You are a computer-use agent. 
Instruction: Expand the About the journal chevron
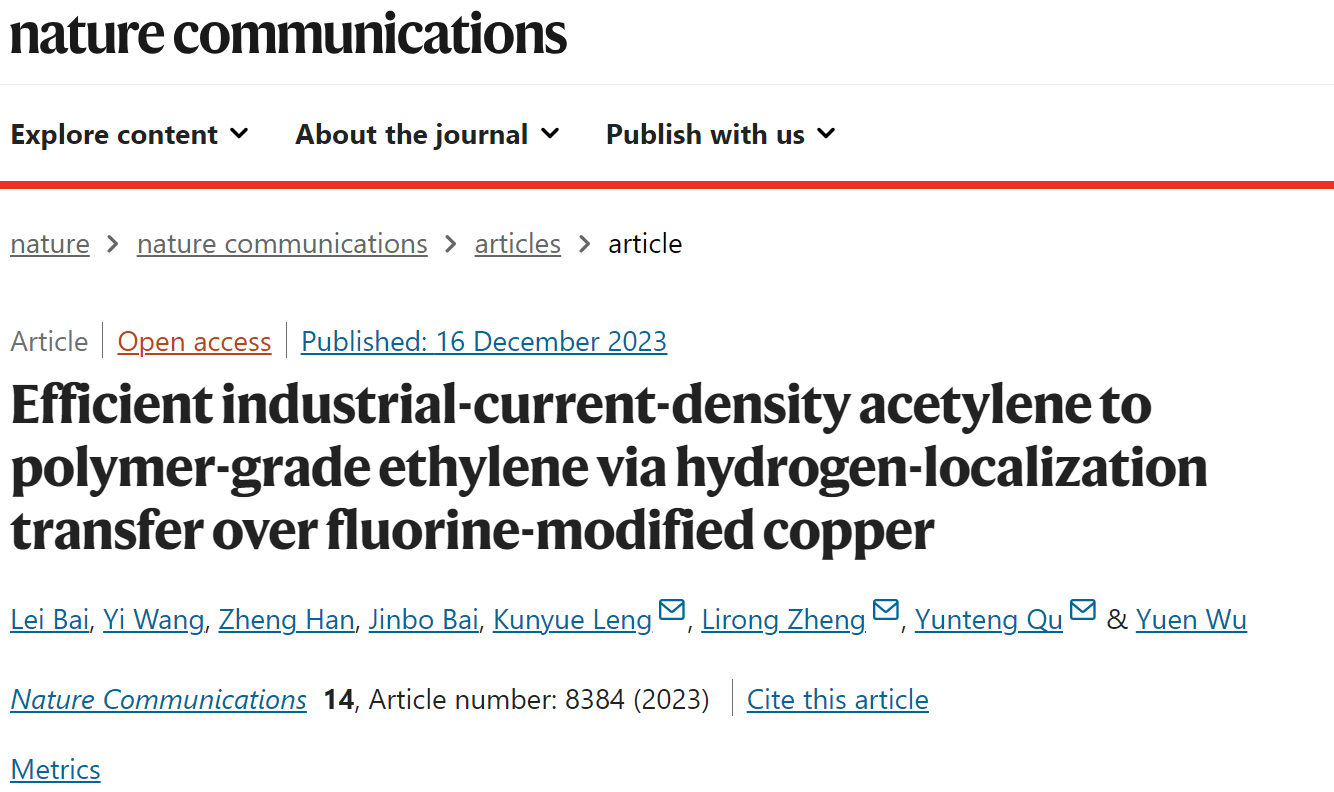point(550,133)
